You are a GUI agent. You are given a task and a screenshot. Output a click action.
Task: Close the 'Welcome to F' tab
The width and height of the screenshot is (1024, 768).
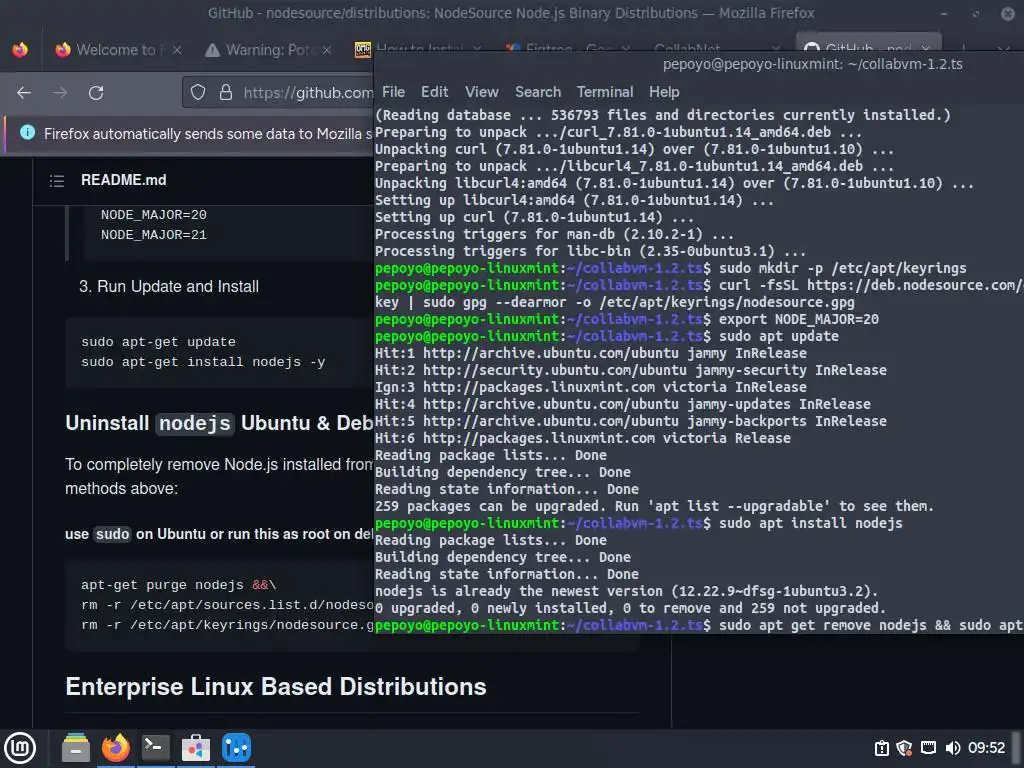pyautogui.click(x=176, y=50)
